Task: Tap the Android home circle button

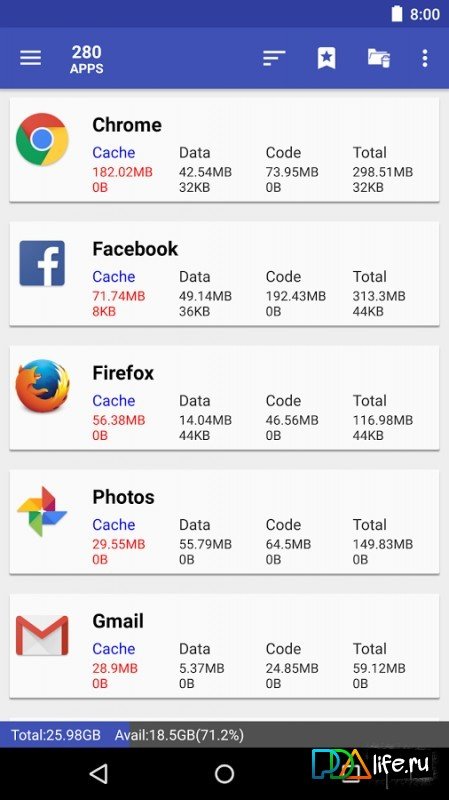Action: coord(224,774)
